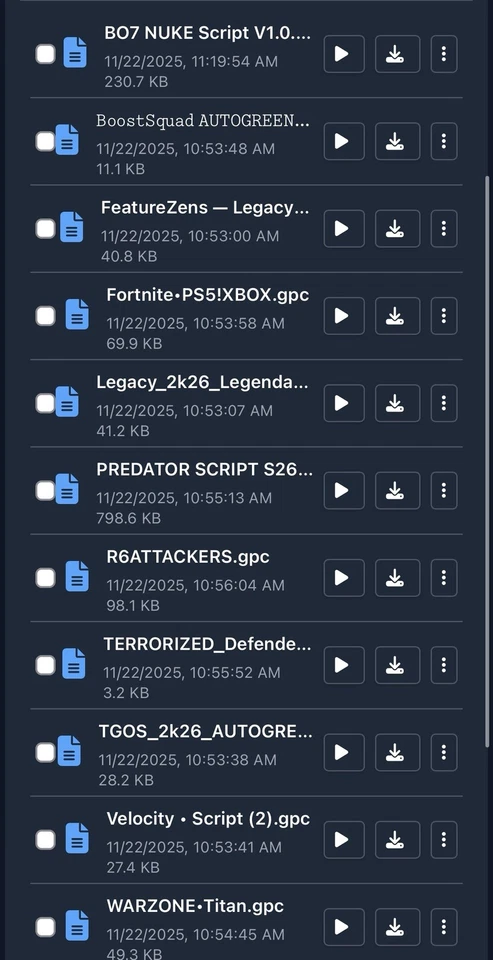Show more options for WARZONE•Titan.gpc
This screenshot has height=960, width=493.
pos(444,927)
